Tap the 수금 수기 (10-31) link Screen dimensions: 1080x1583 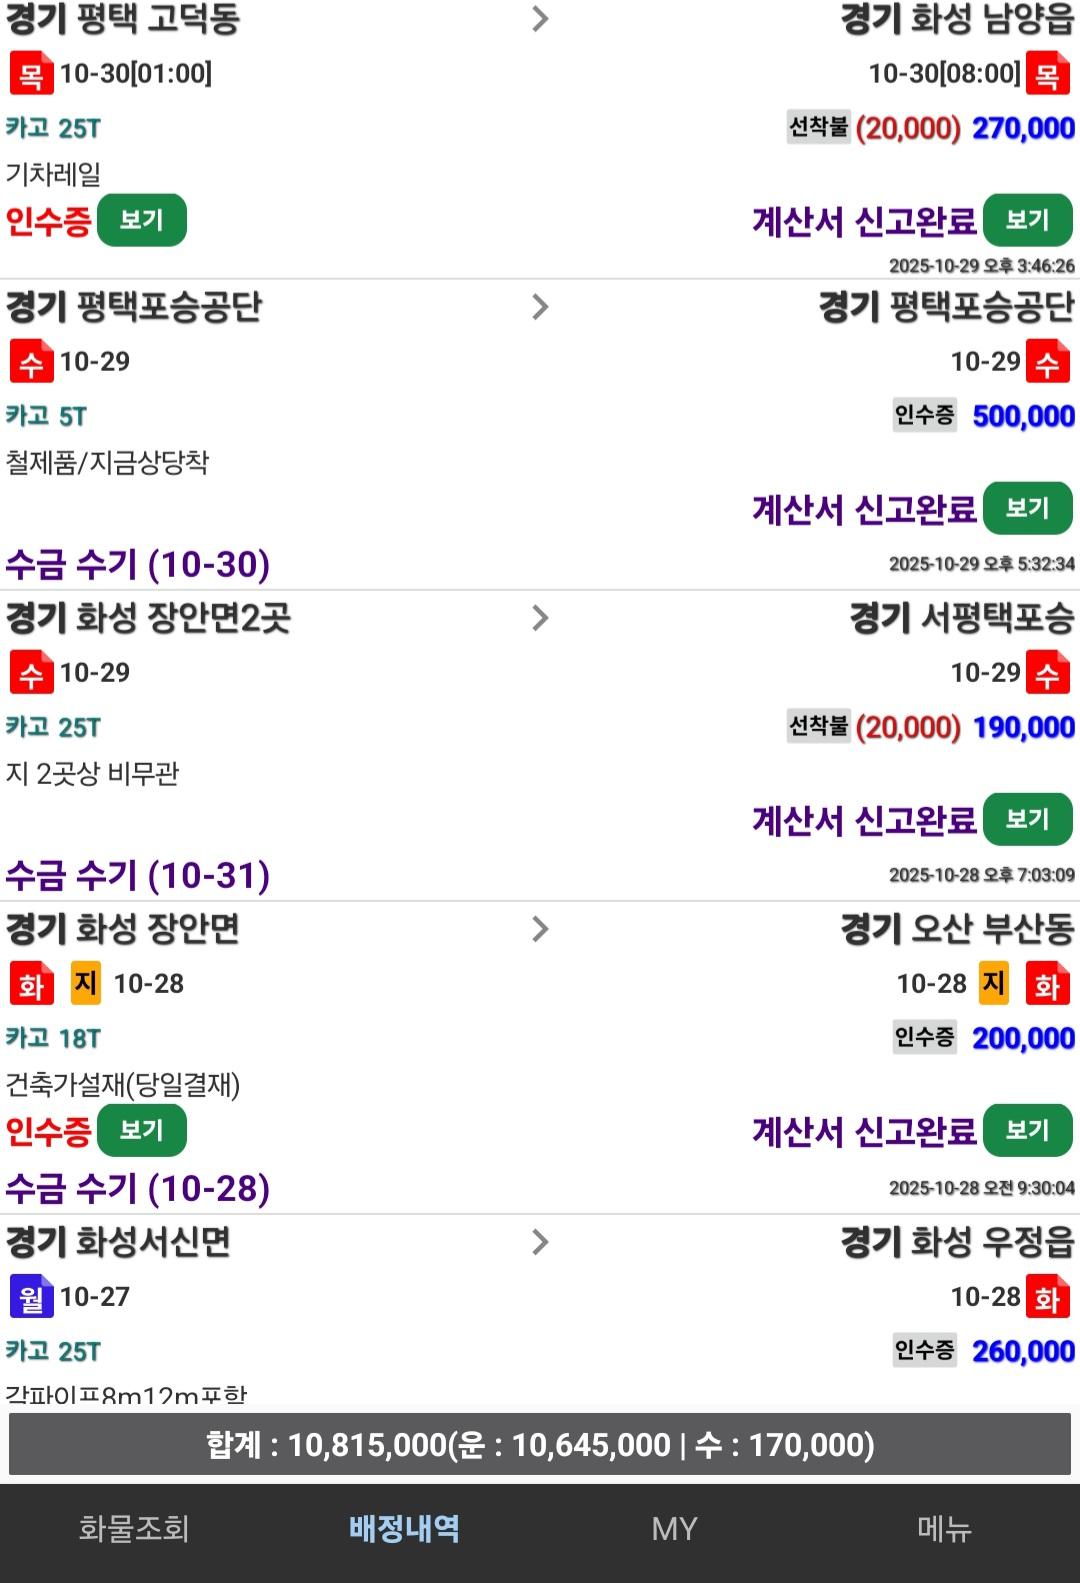(138, 876)
